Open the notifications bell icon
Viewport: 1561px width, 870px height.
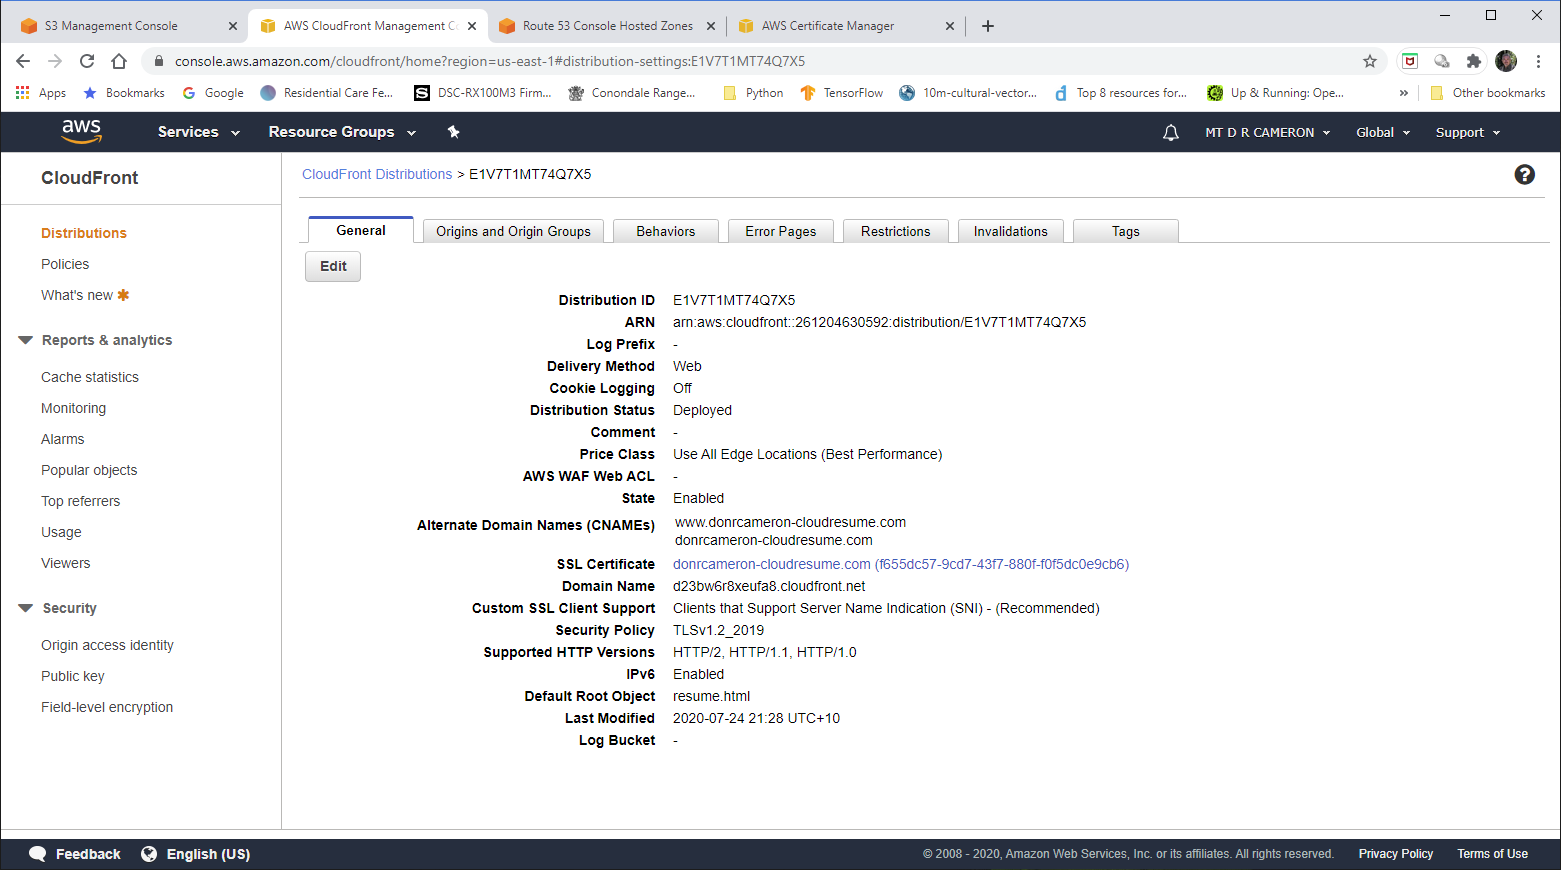pos(1171,132)
